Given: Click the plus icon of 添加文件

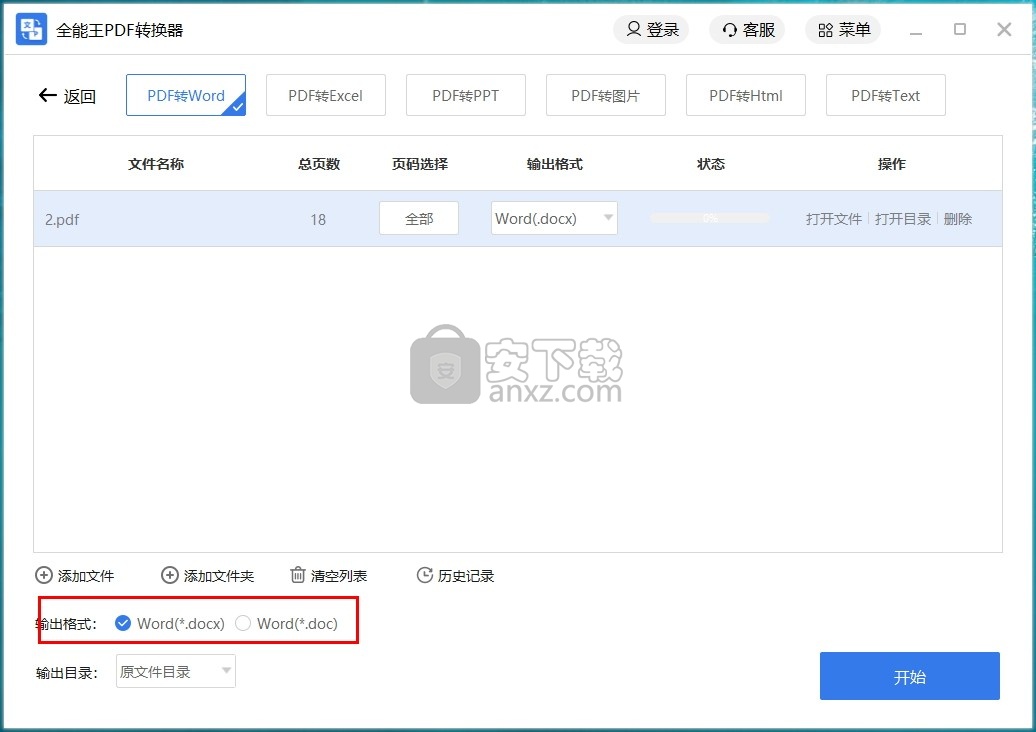Looking at the screenshot, I should coord(44,575).
